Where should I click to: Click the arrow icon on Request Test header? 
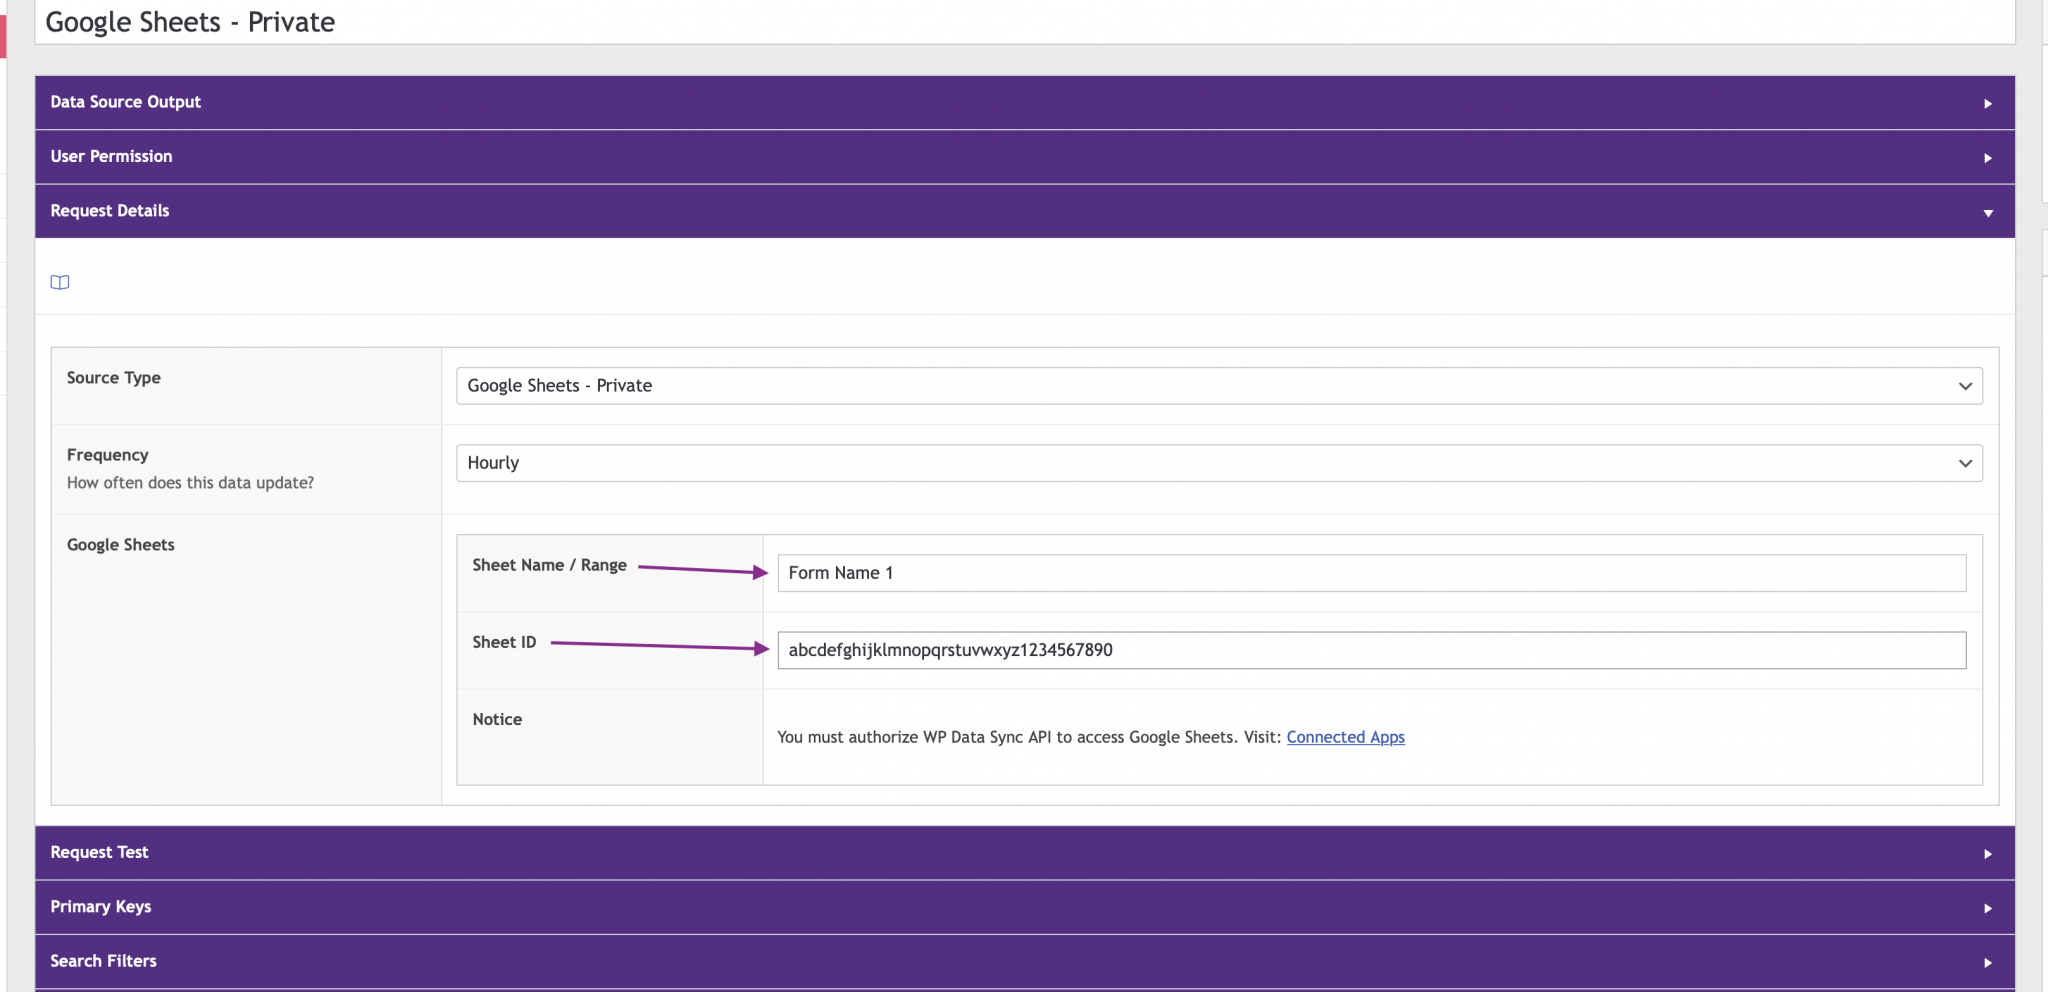pyautogui.click(x=1986, y=852)
